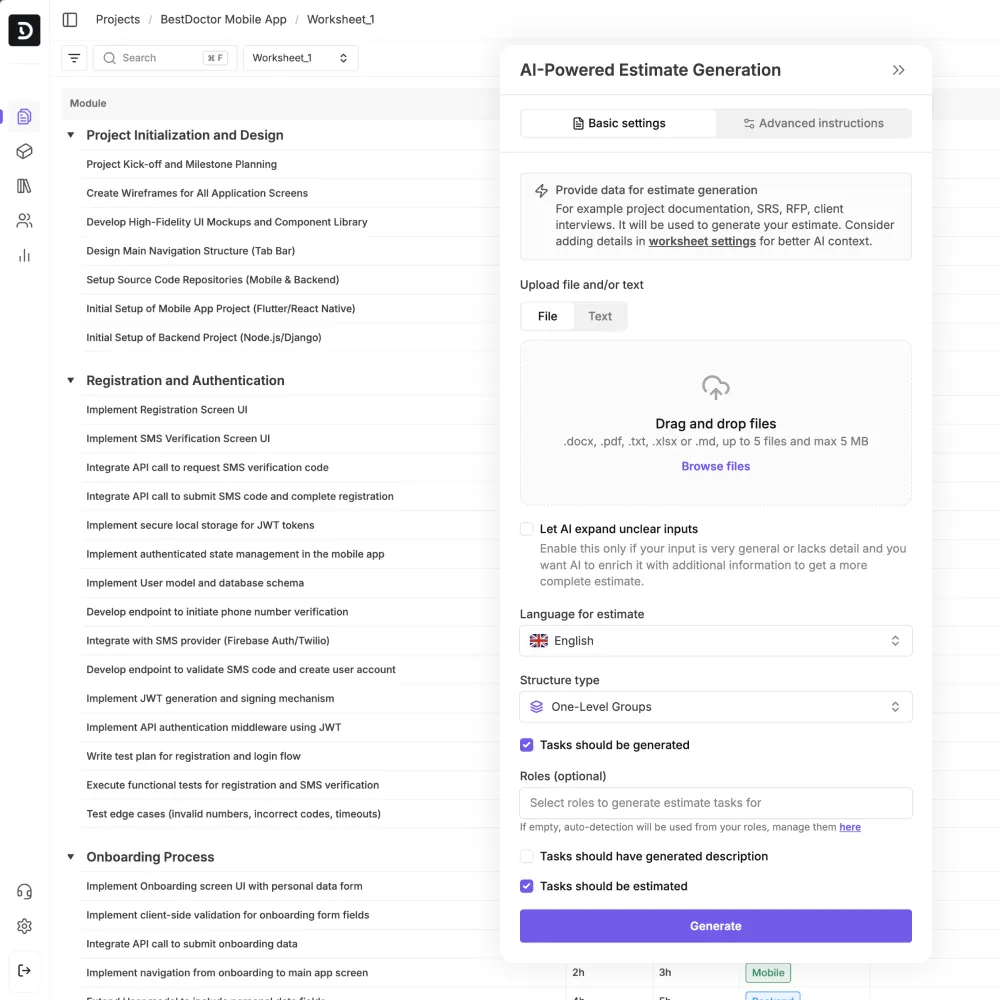Open the Structure type dropdown

click(715, 707)
